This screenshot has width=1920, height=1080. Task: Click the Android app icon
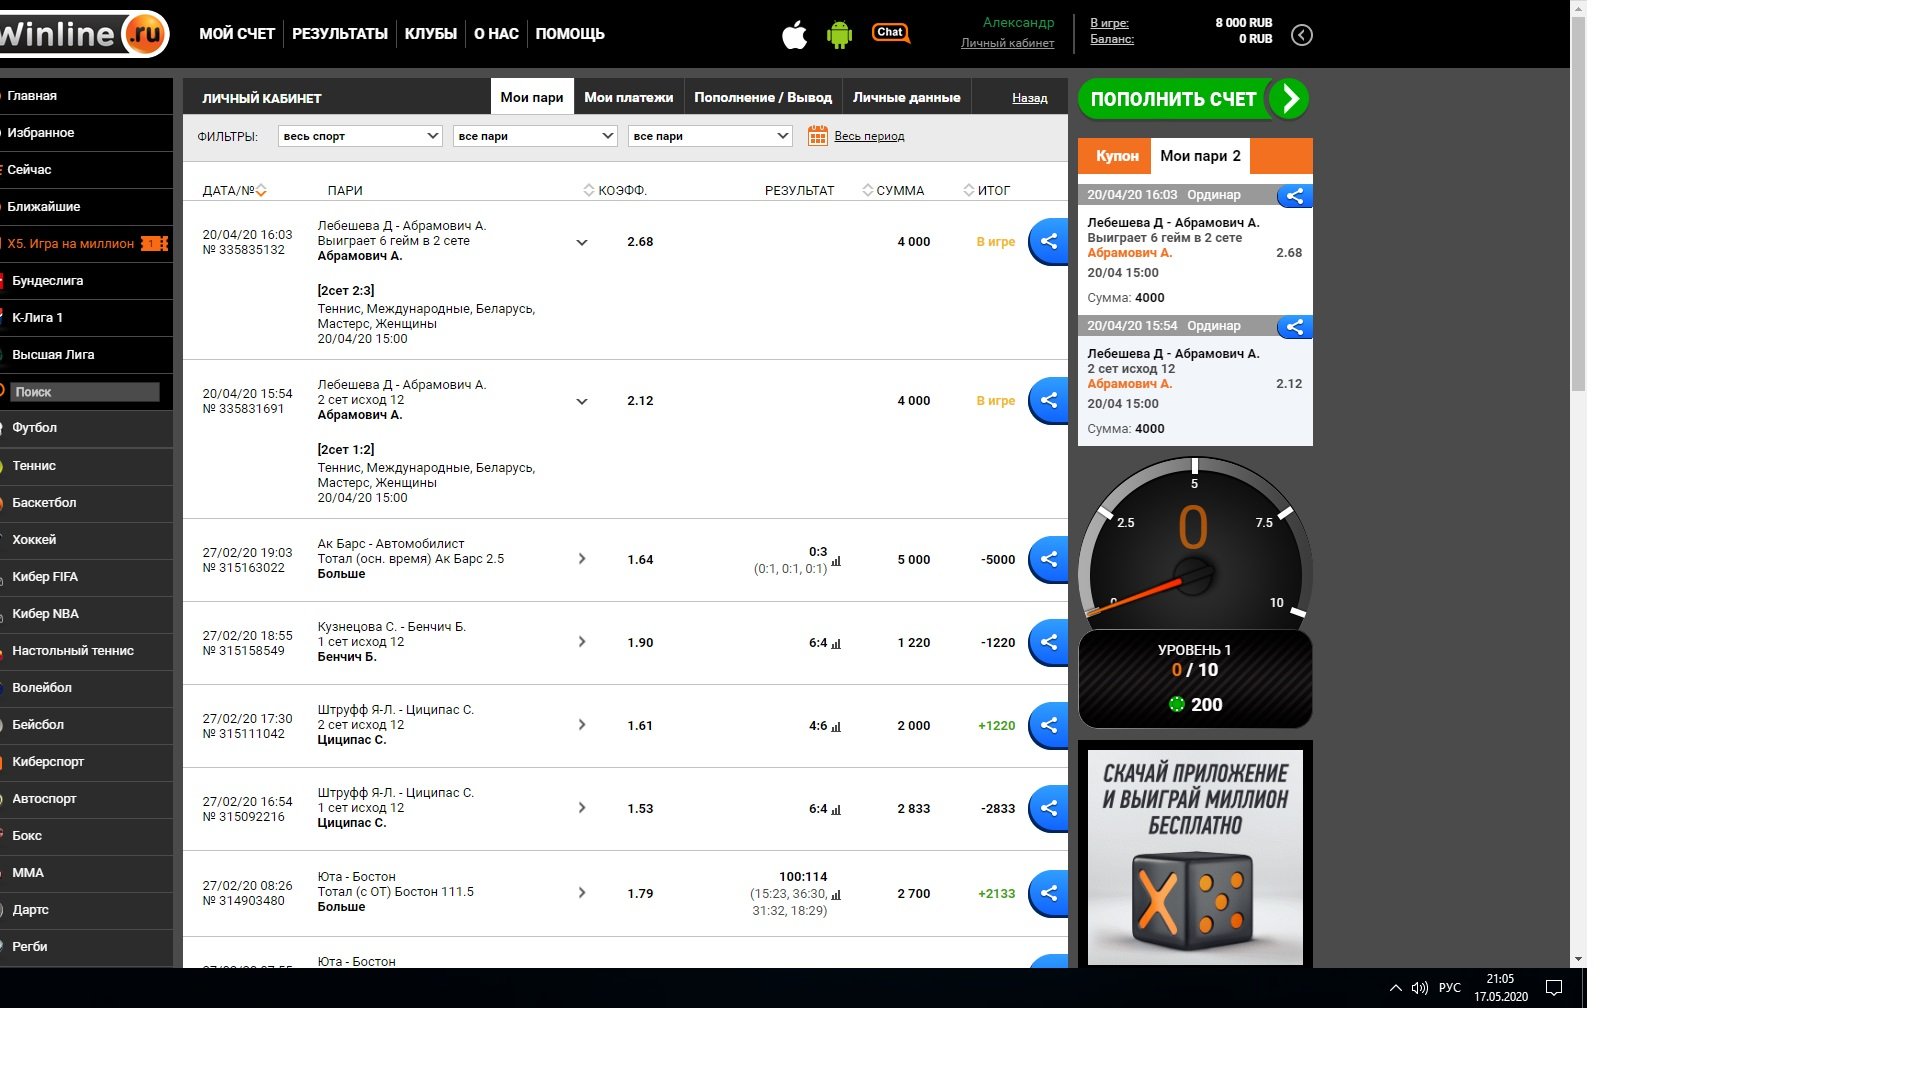pyautogui.click(x=839, y=36)
